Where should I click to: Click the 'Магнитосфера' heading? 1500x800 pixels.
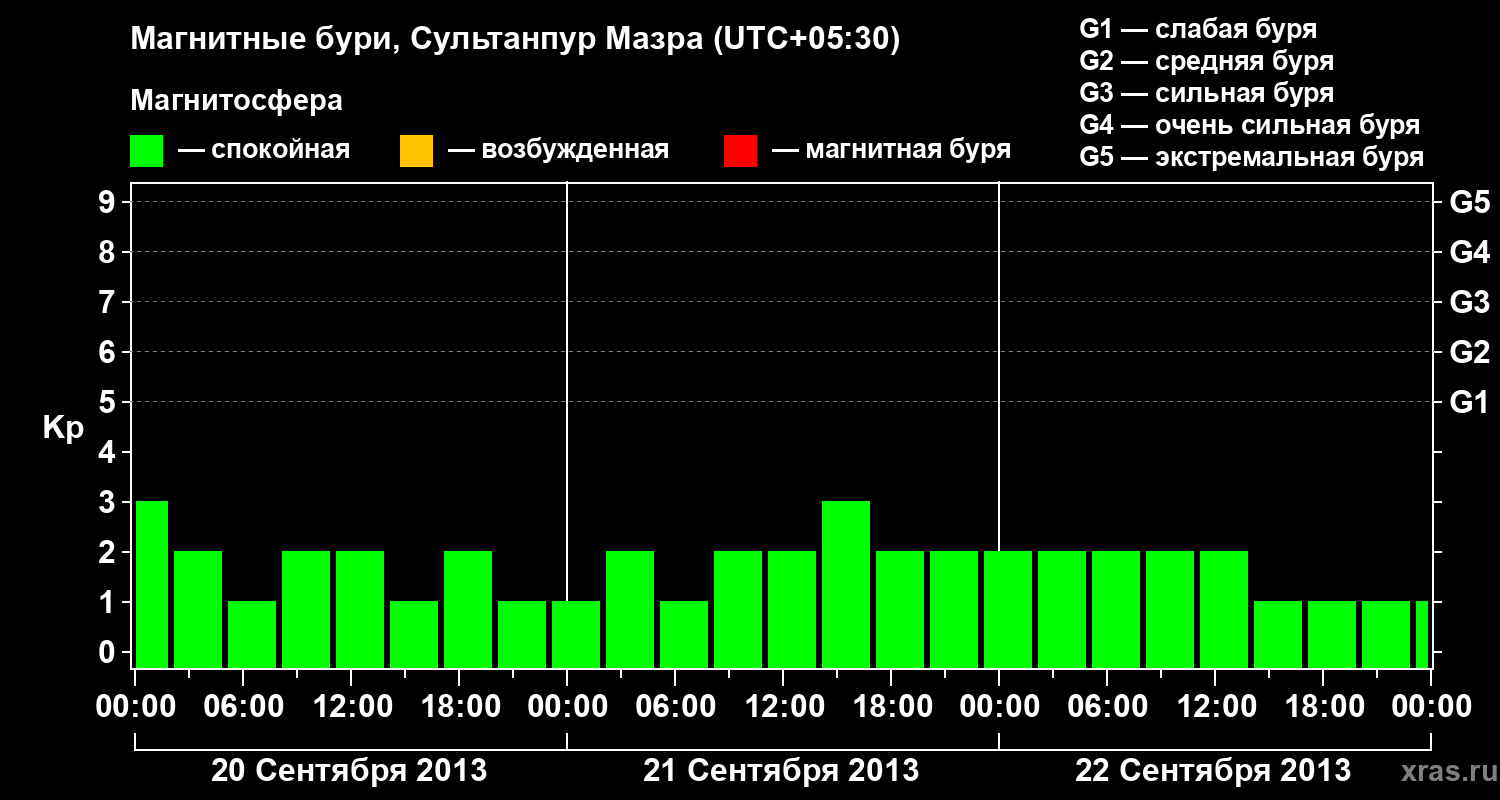click(237, 101)
